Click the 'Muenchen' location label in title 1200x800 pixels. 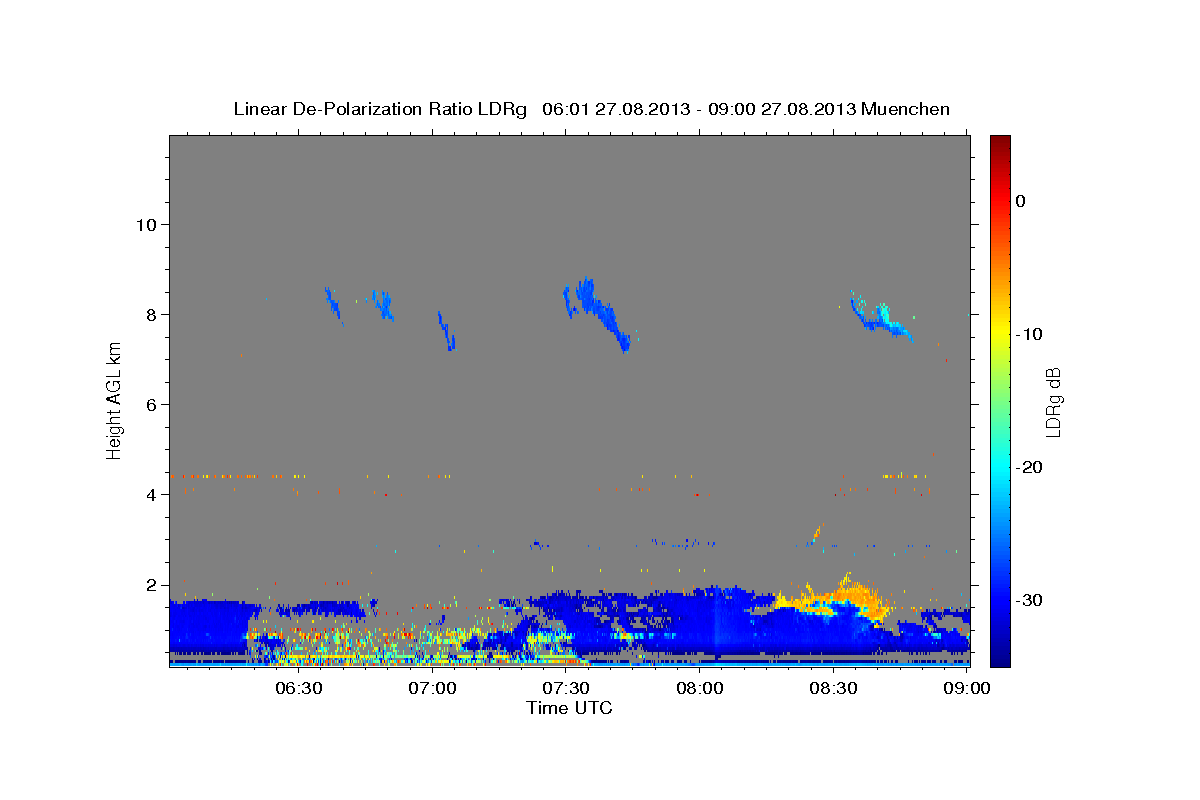tap(906, 109)
